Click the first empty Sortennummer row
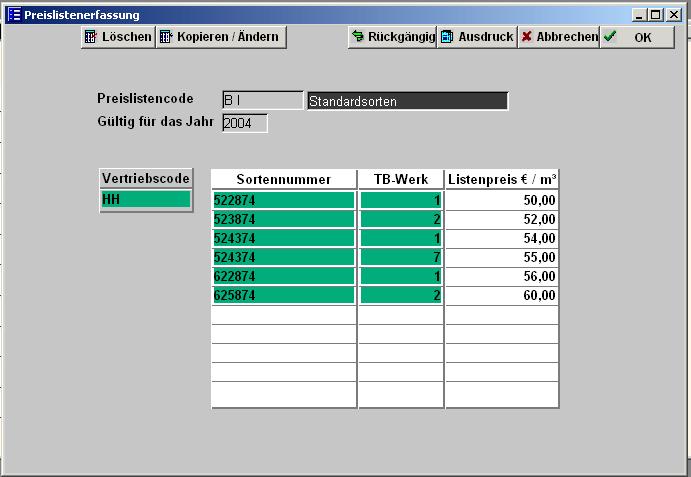This screenshot has height=477, width=691. click(284, 315)
